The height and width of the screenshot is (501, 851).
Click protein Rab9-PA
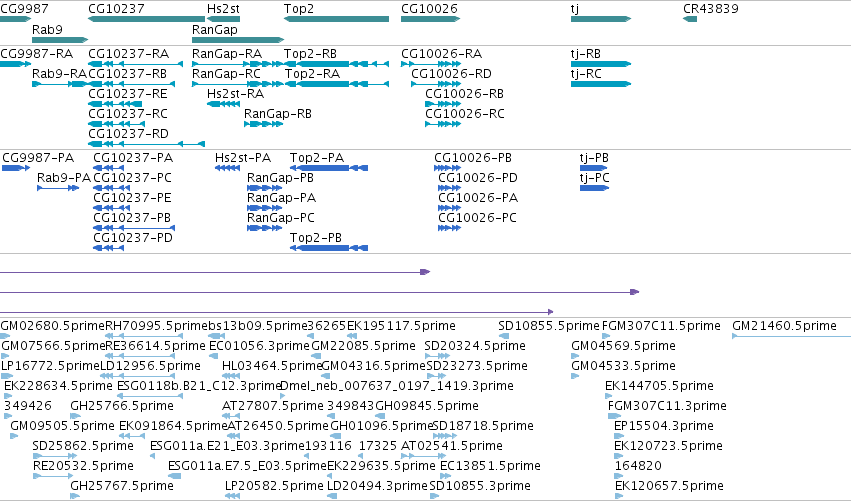tap(58, 188)
